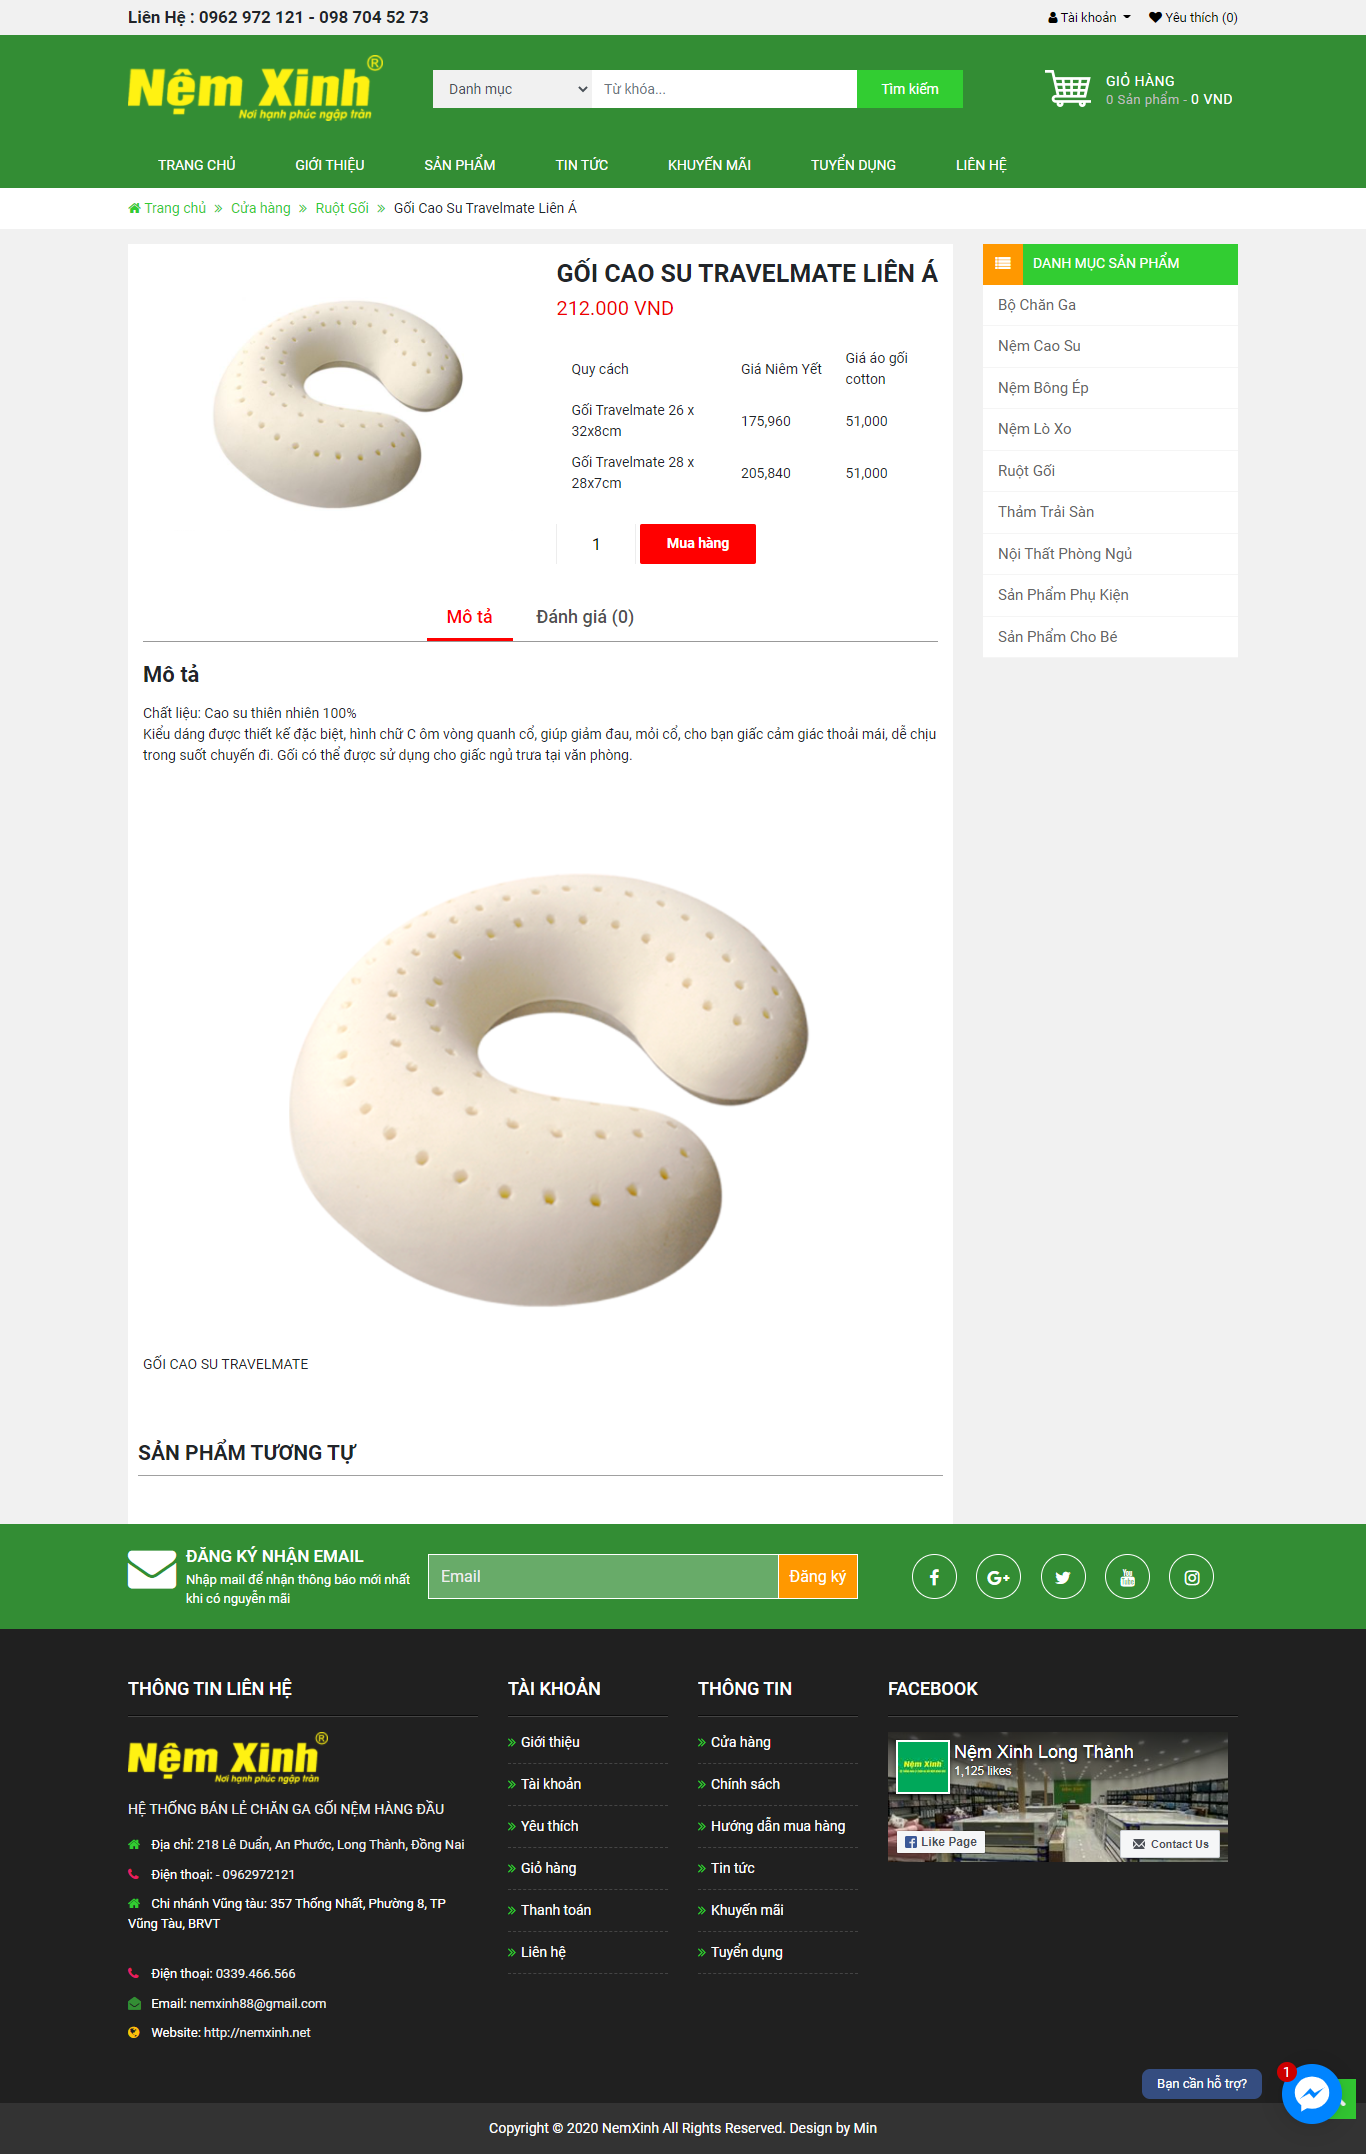This screenshot has width=1366, height=2154.
Task: Select the Mô tả tab
Action: click(x=469, y=617)
